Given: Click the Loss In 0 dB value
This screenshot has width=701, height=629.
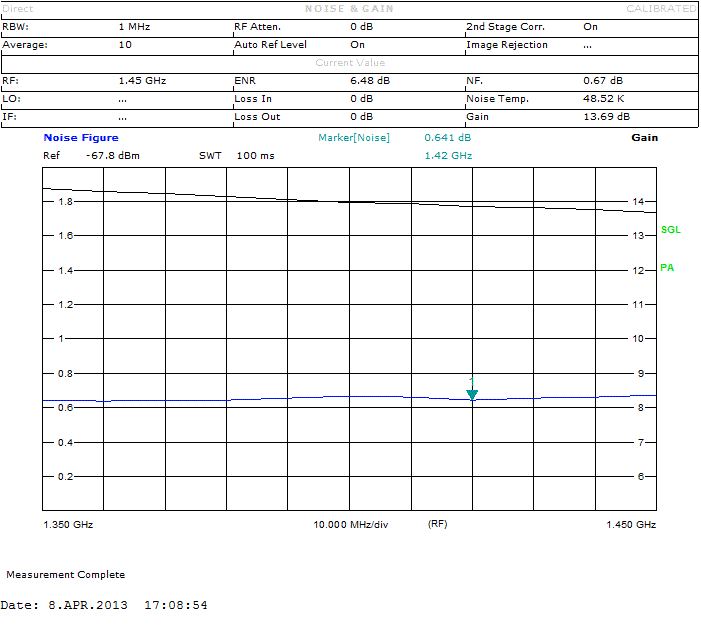Looking at the screenshot, I should coord(361,99).
